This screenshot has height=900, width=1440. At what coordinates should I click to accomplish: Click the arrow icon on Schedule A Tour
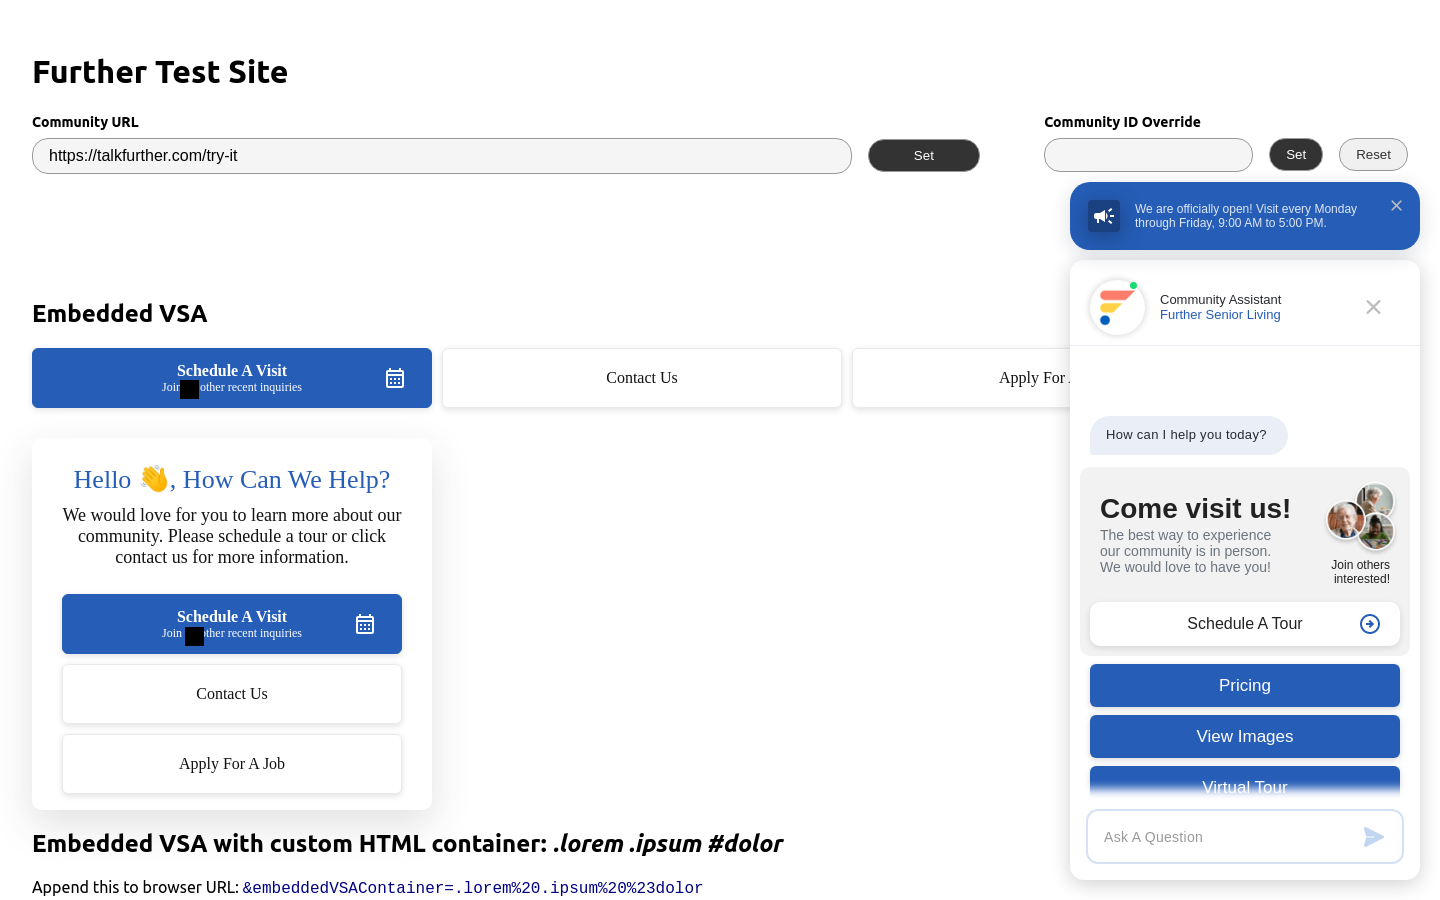1370,624
